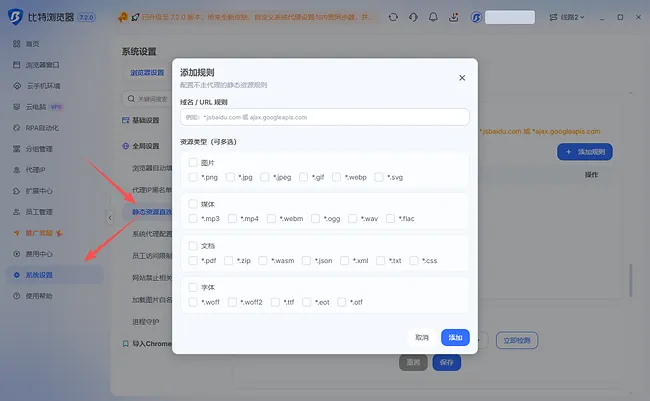Image resolution: width=650 pixels, height=401 pixels.
Task: Select 静态资源直连 in settings list
Action: (x=152, y=212)
